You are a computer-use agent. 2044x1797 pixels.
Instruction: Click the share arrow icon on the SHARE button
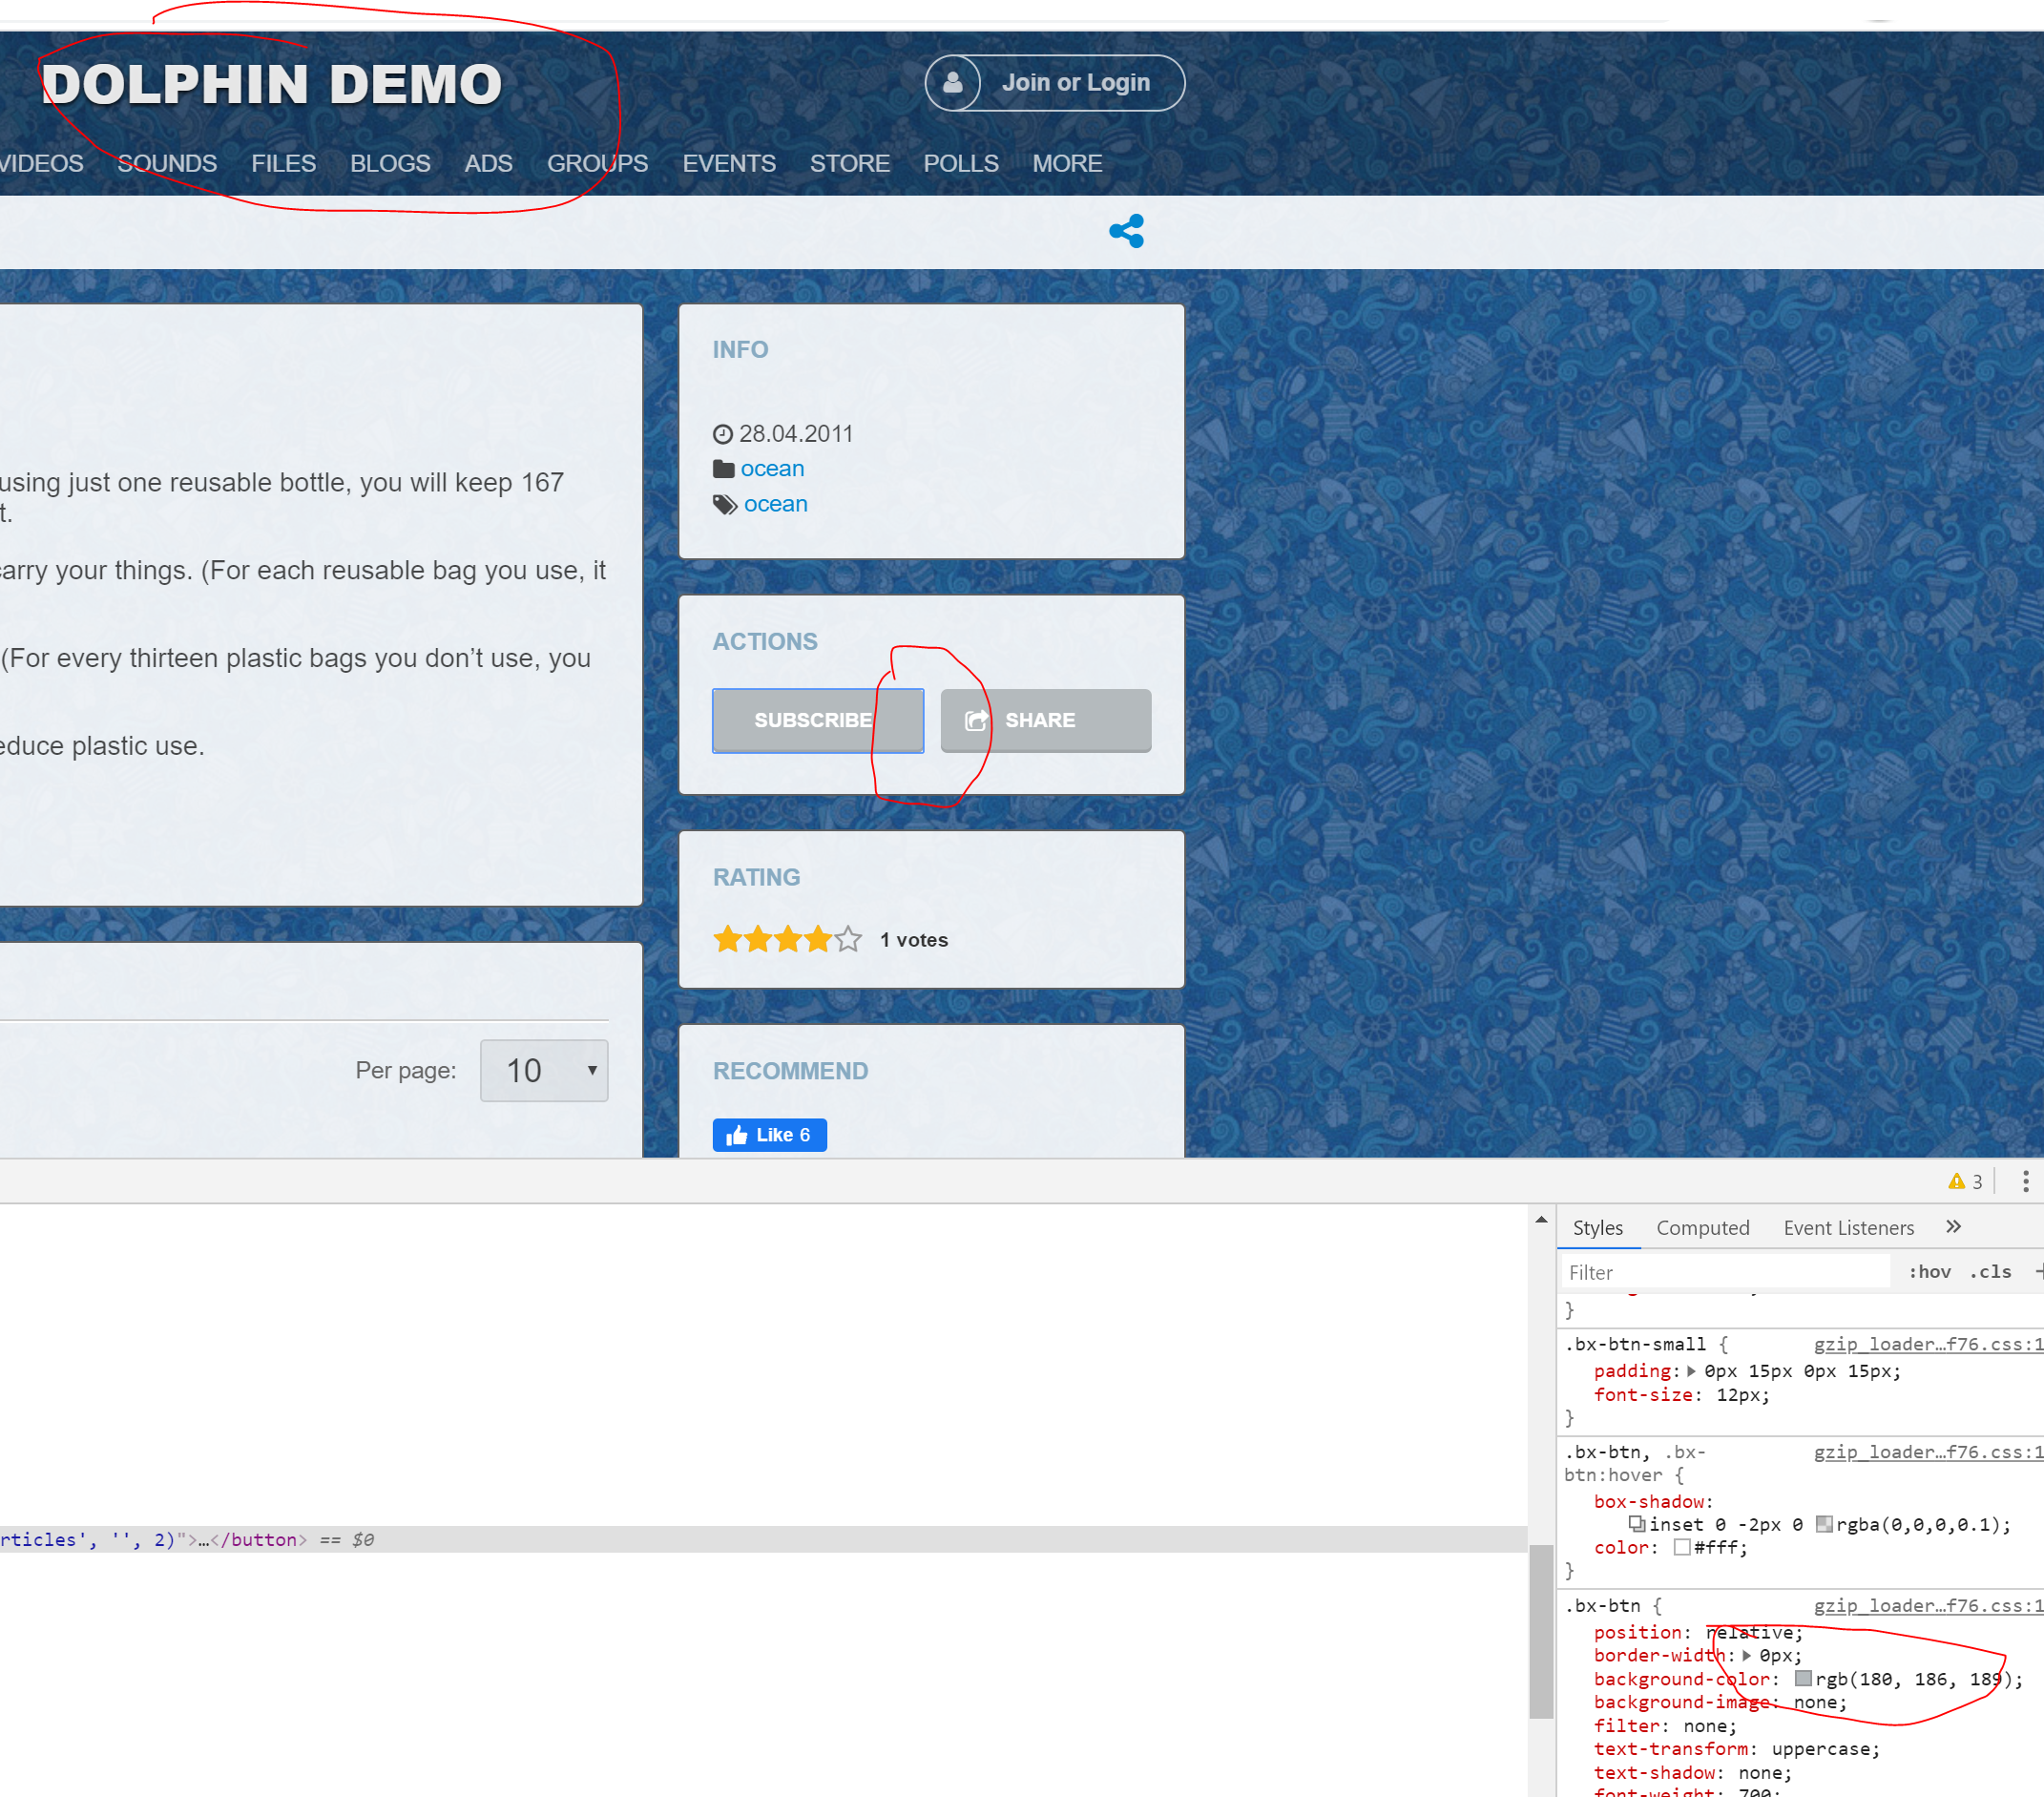click(976, 720)
